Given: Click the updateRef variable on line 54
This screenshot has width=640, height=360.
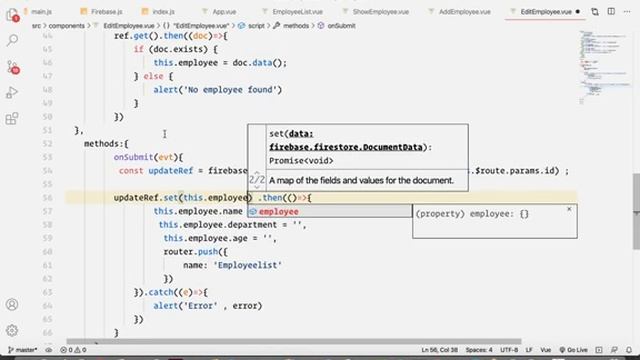Looking at the screenshot, I should (170, 171).
